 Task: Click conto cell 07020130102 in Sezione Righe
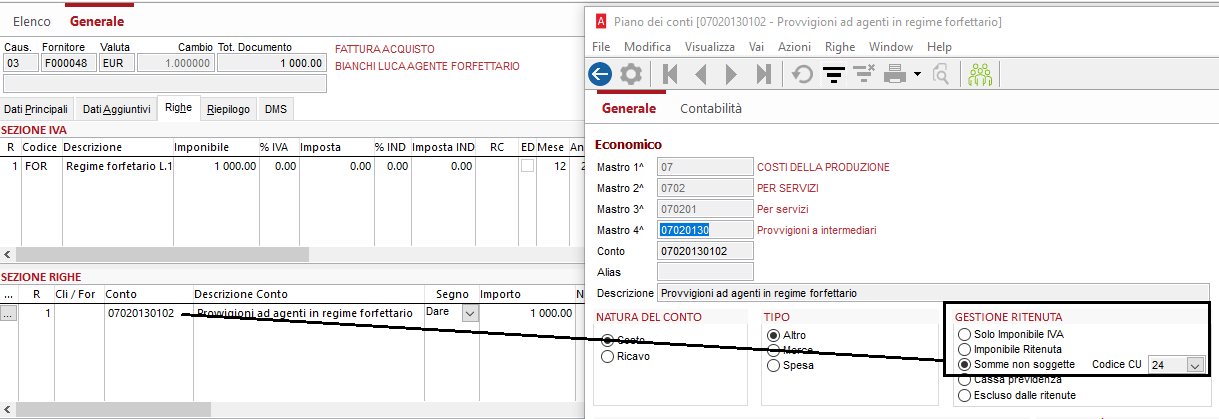[148, 314]
